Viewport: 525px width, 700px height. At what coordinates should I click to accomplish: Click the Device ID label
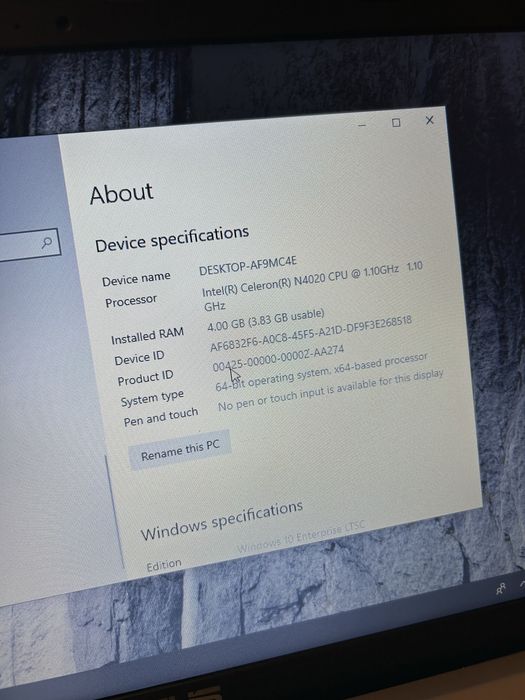tap(139, 358)
